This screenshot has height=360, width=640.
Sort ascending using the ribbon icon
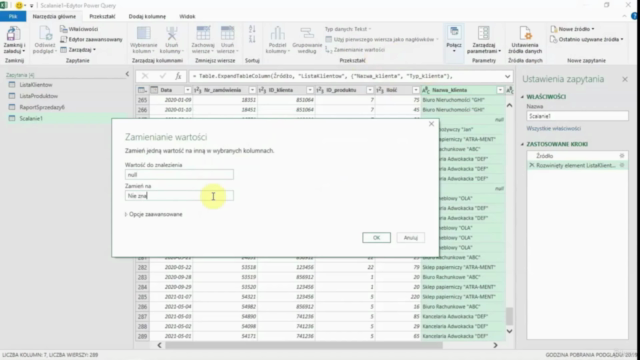pos(252,29)
